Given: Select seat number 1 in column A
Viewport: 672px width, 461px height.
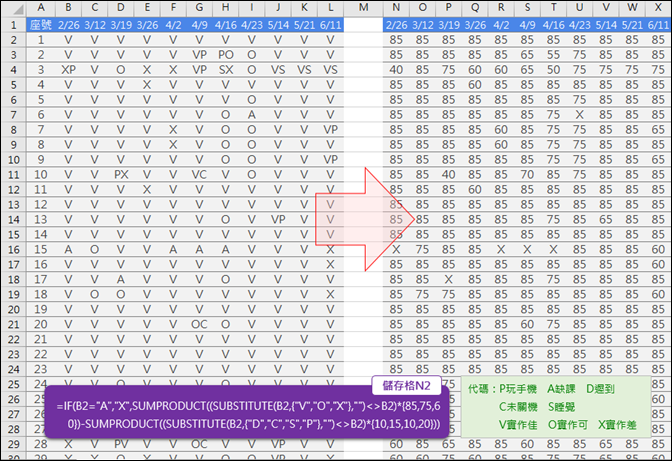Looking at the screenshot, I should click(x=41, y=40).
